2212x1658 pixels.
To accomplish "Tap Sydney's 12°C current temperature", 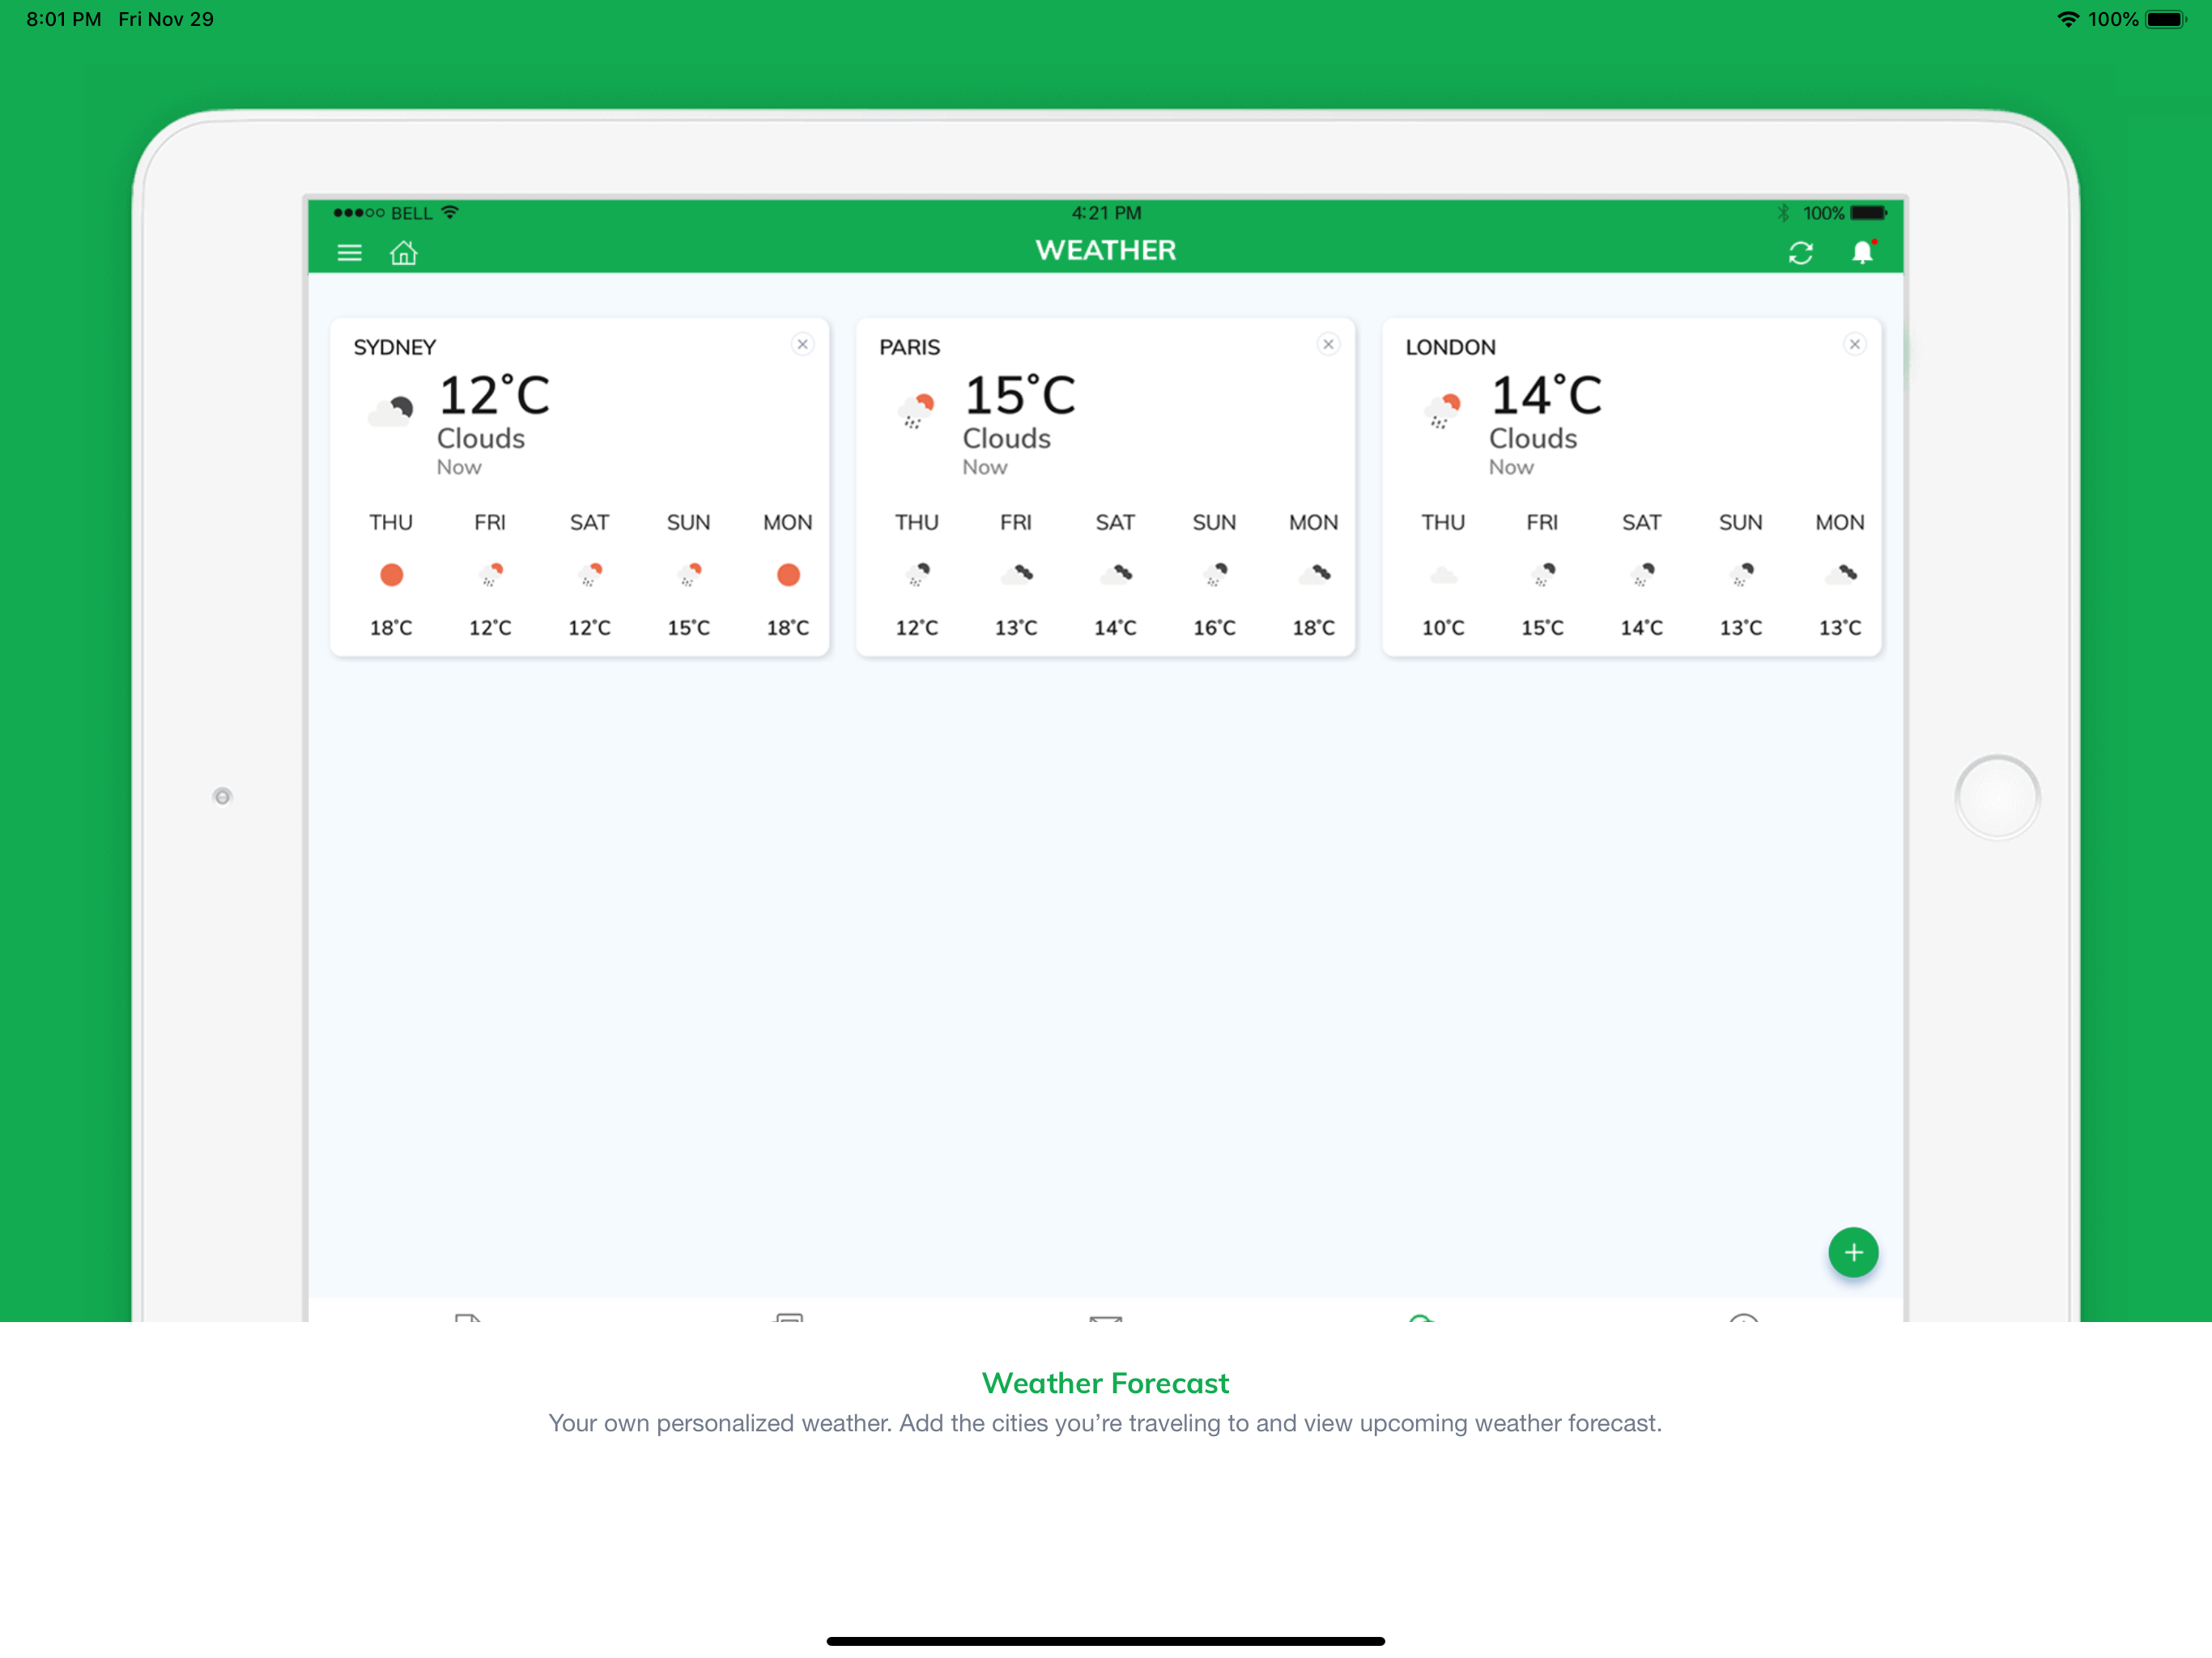I will pyautogui.click(x=494, y=396).
